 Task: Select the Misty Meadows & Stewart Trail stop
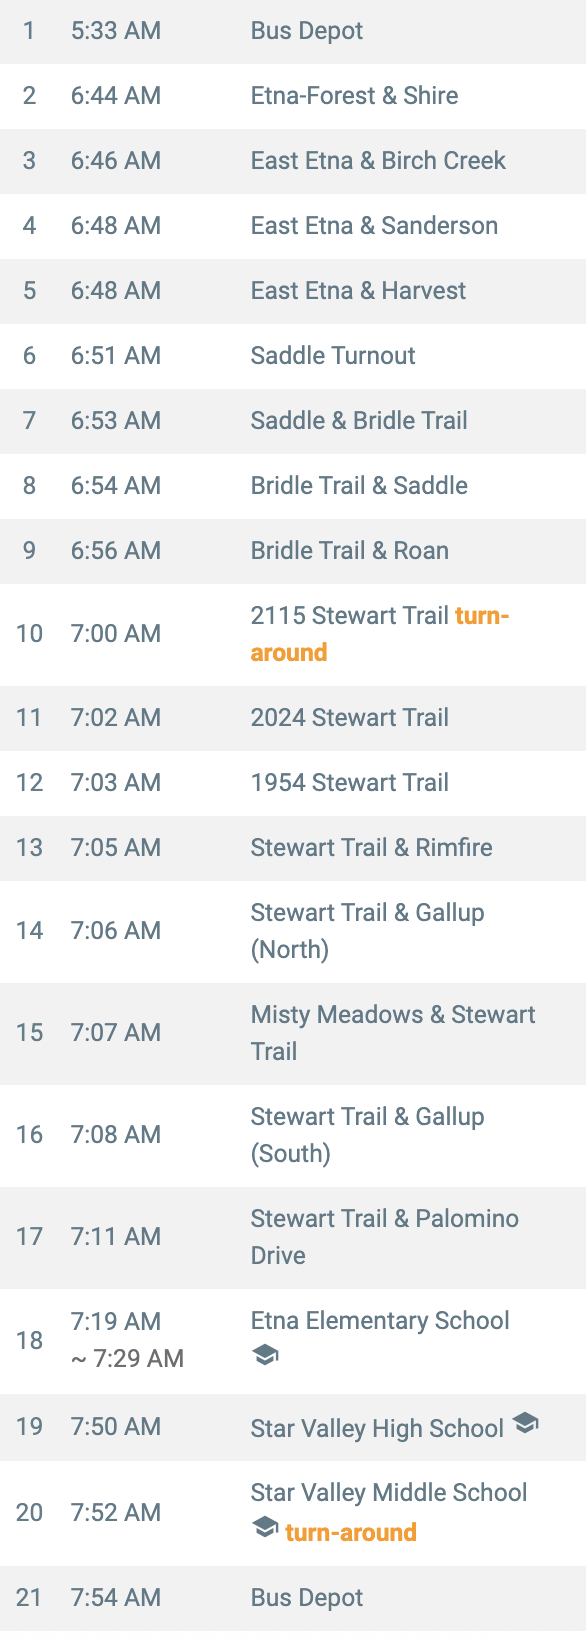pos(293,1033)
